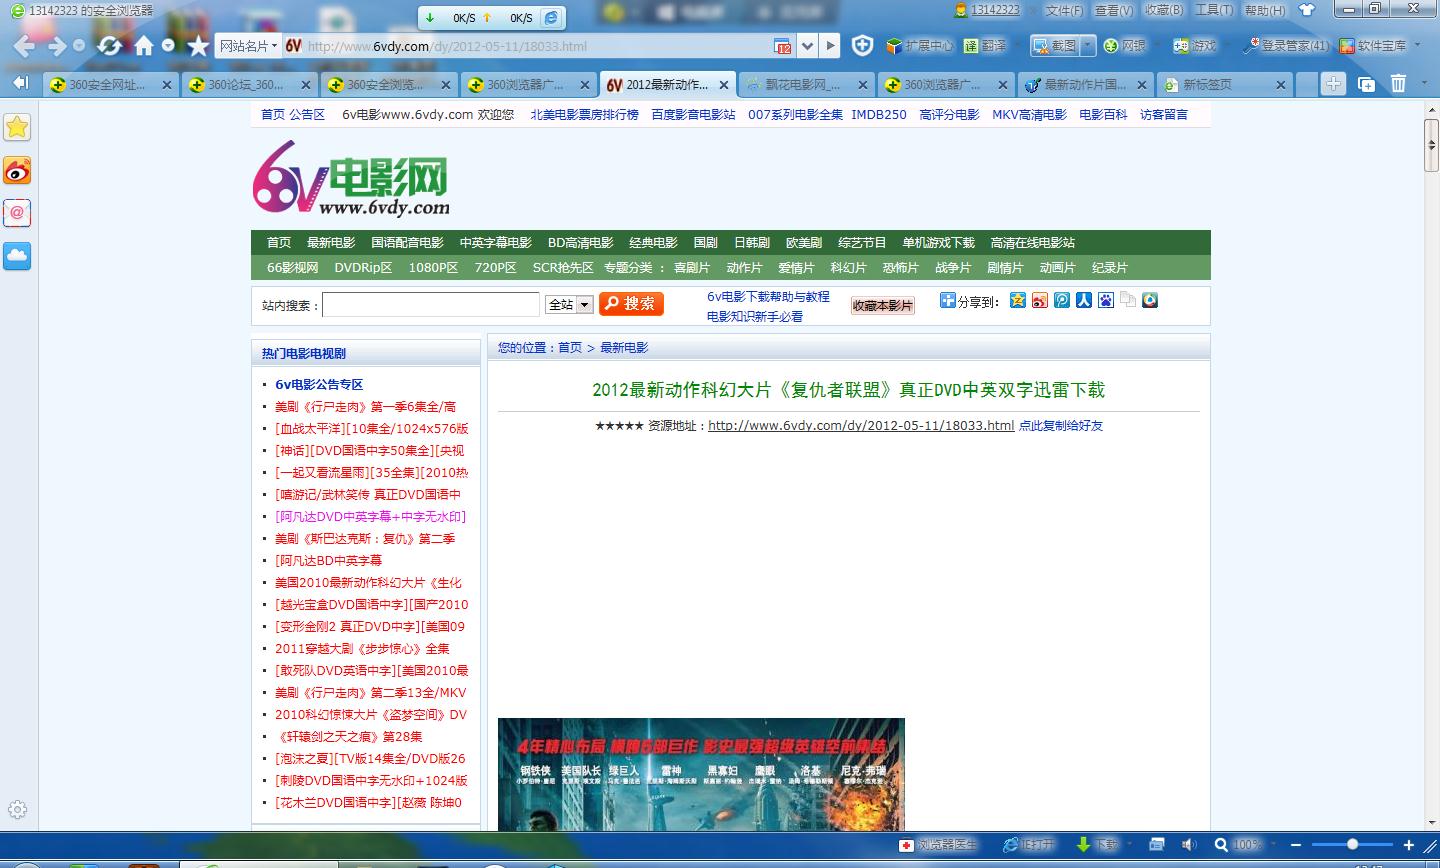Toggle the tab-bar sidebar collapse arrow
This screenshot has width=1440, height=868.
tap(21, 83)
